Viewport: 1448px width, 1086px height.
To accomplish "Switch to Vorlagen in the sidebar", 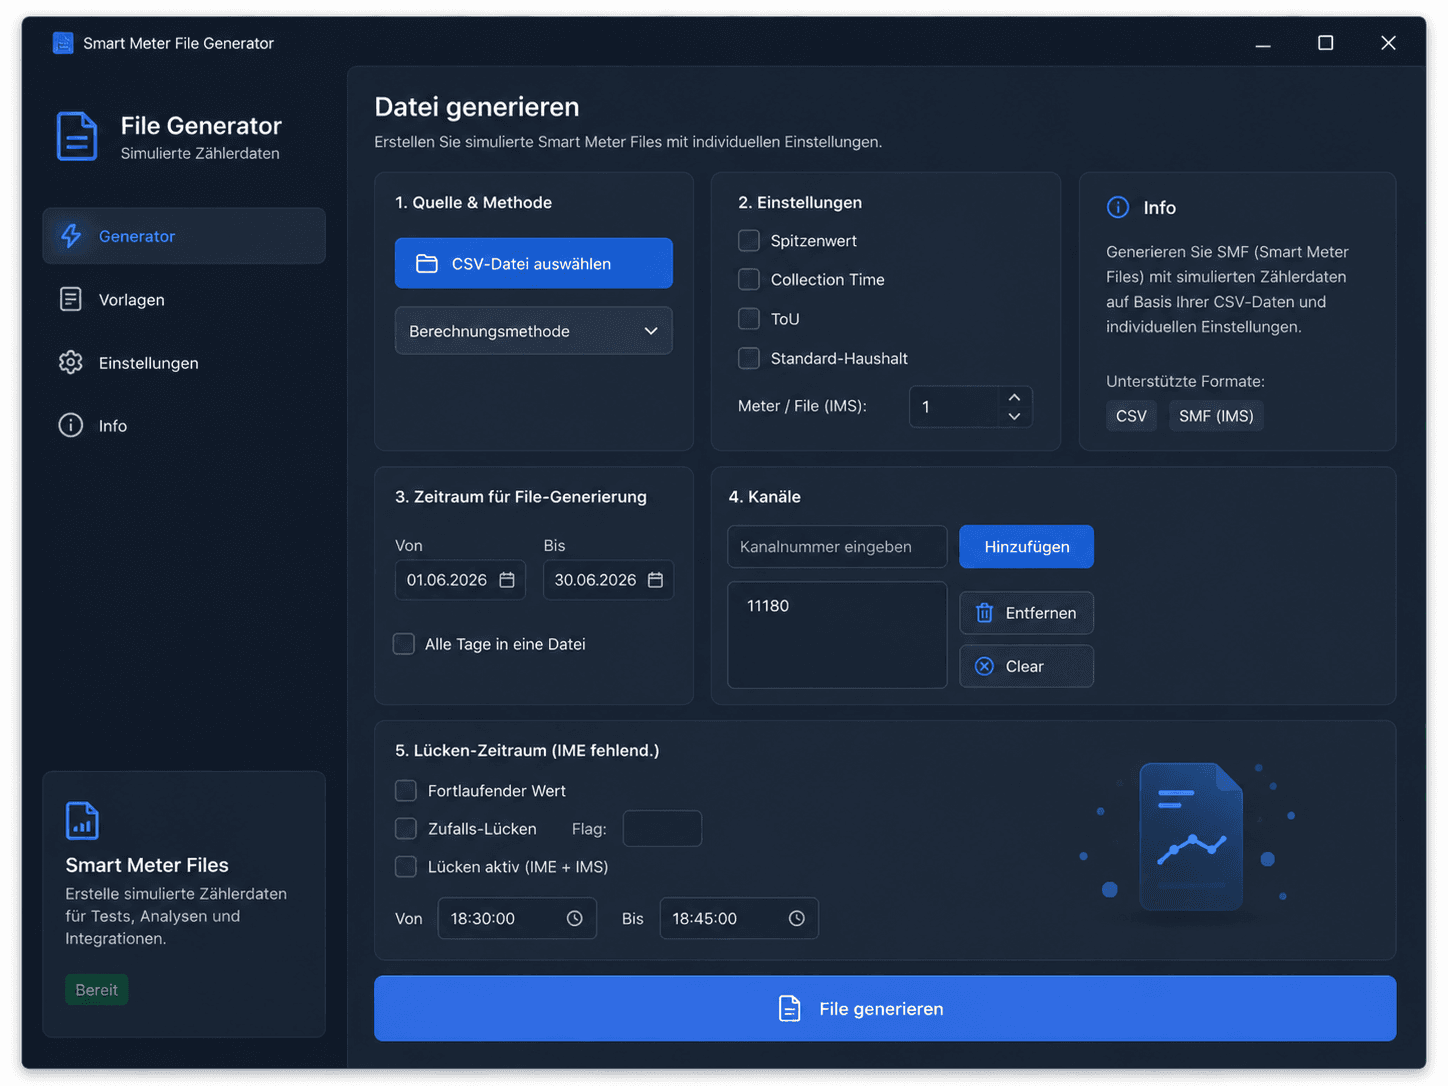I will click(184, 299).
